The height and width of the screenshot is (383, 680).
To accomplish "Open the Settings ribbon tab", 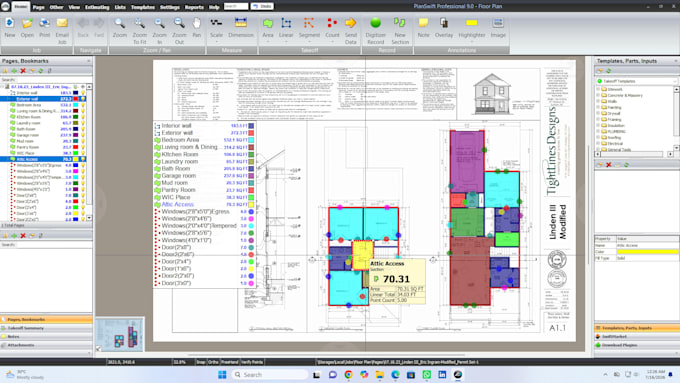I will click(170, 7).
